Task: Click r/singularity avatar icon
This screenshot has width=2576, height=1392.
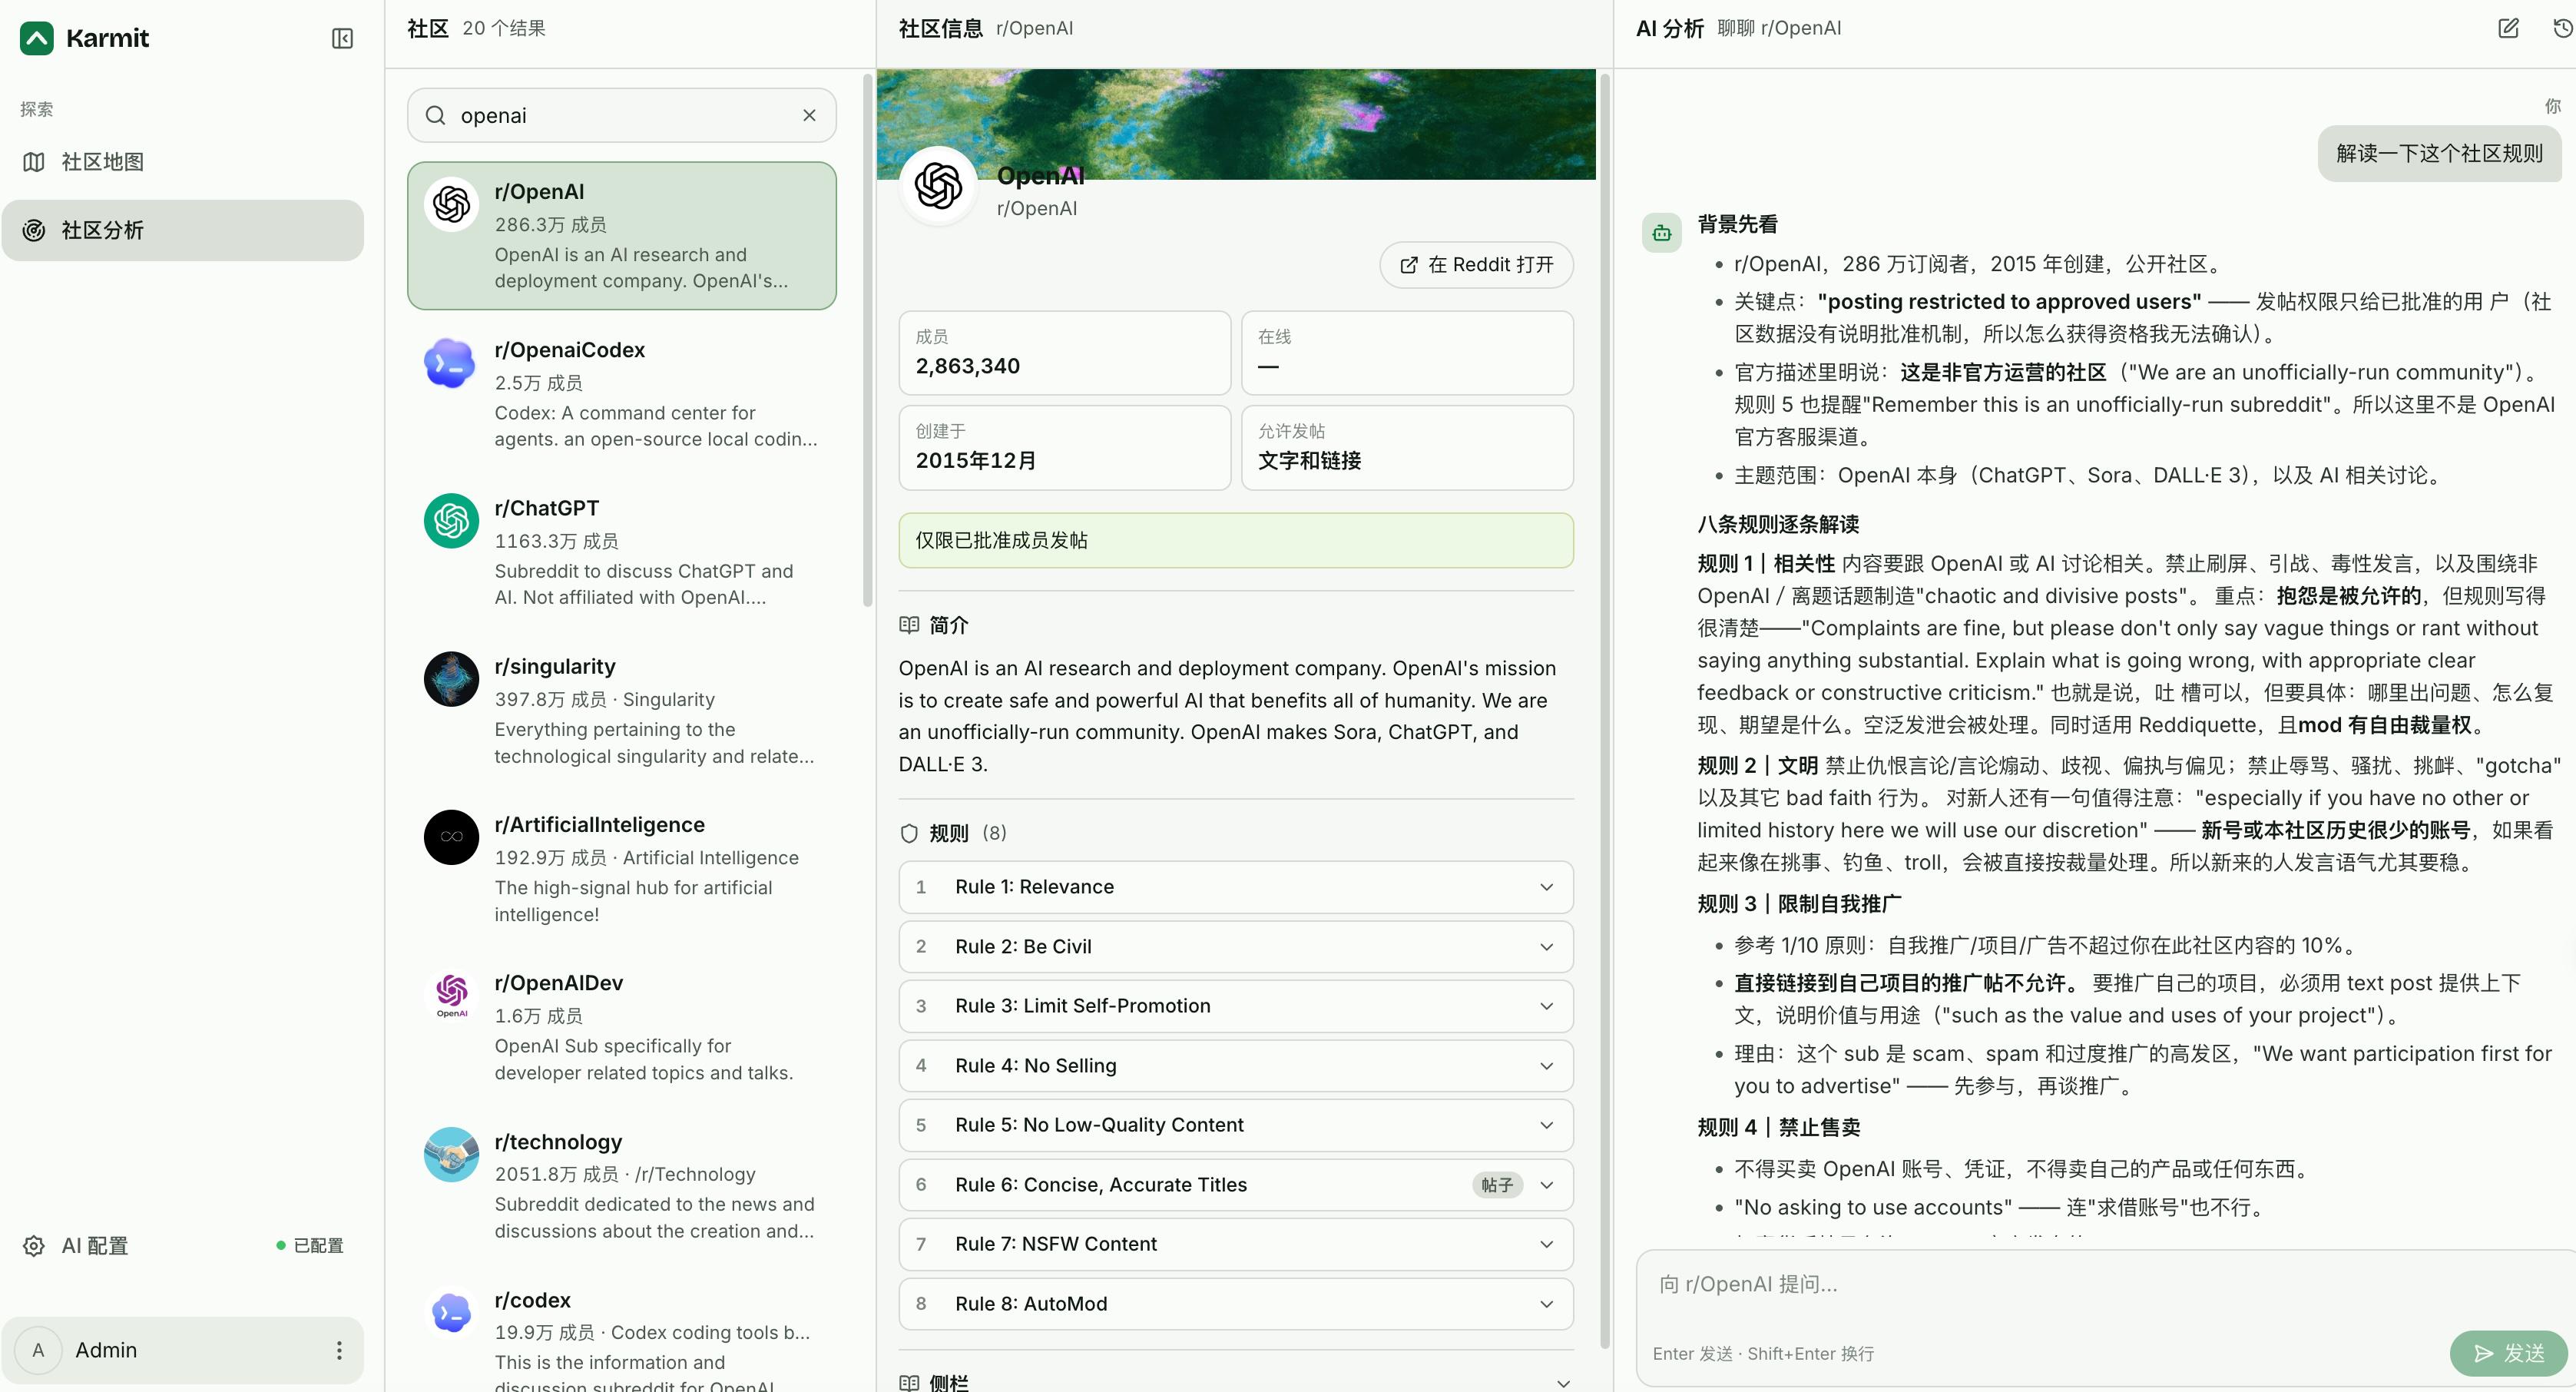Action: [451, 679]
